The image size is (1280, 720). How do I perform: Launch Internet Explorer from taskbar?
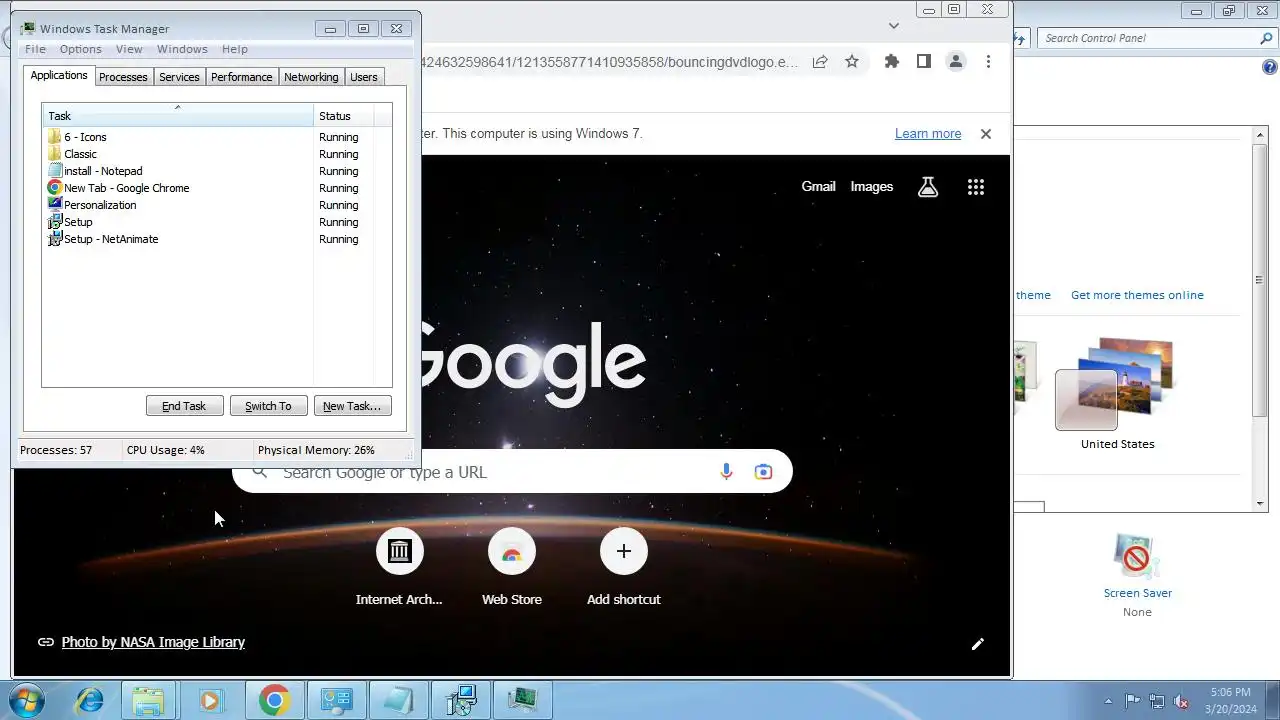pos(90,700)
